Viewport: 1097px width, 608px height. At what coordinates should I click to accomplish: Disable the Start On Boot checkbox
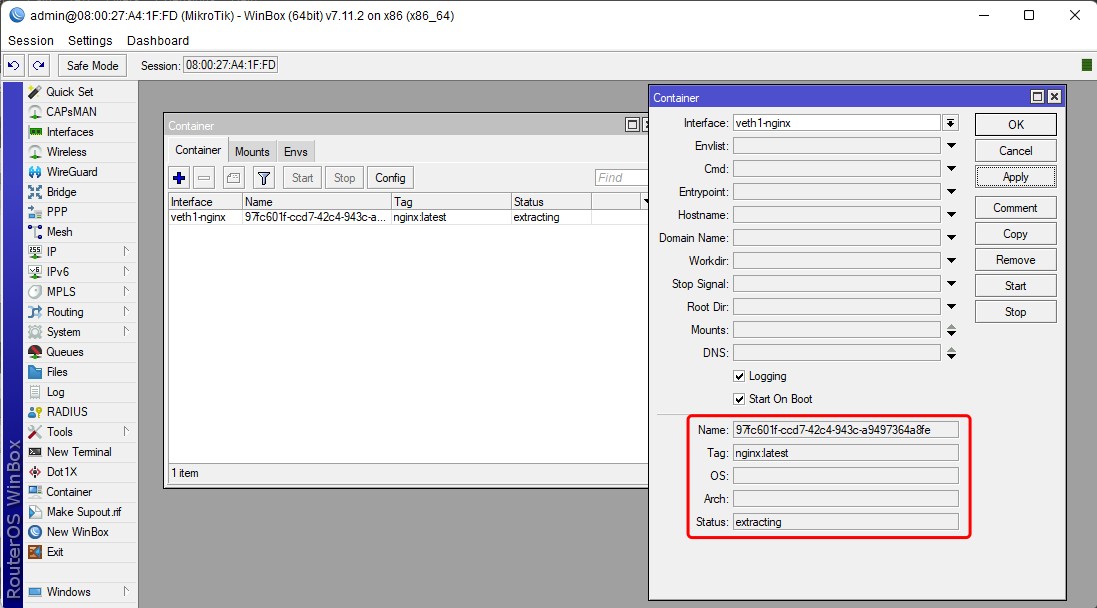click(x=739, y=399)
